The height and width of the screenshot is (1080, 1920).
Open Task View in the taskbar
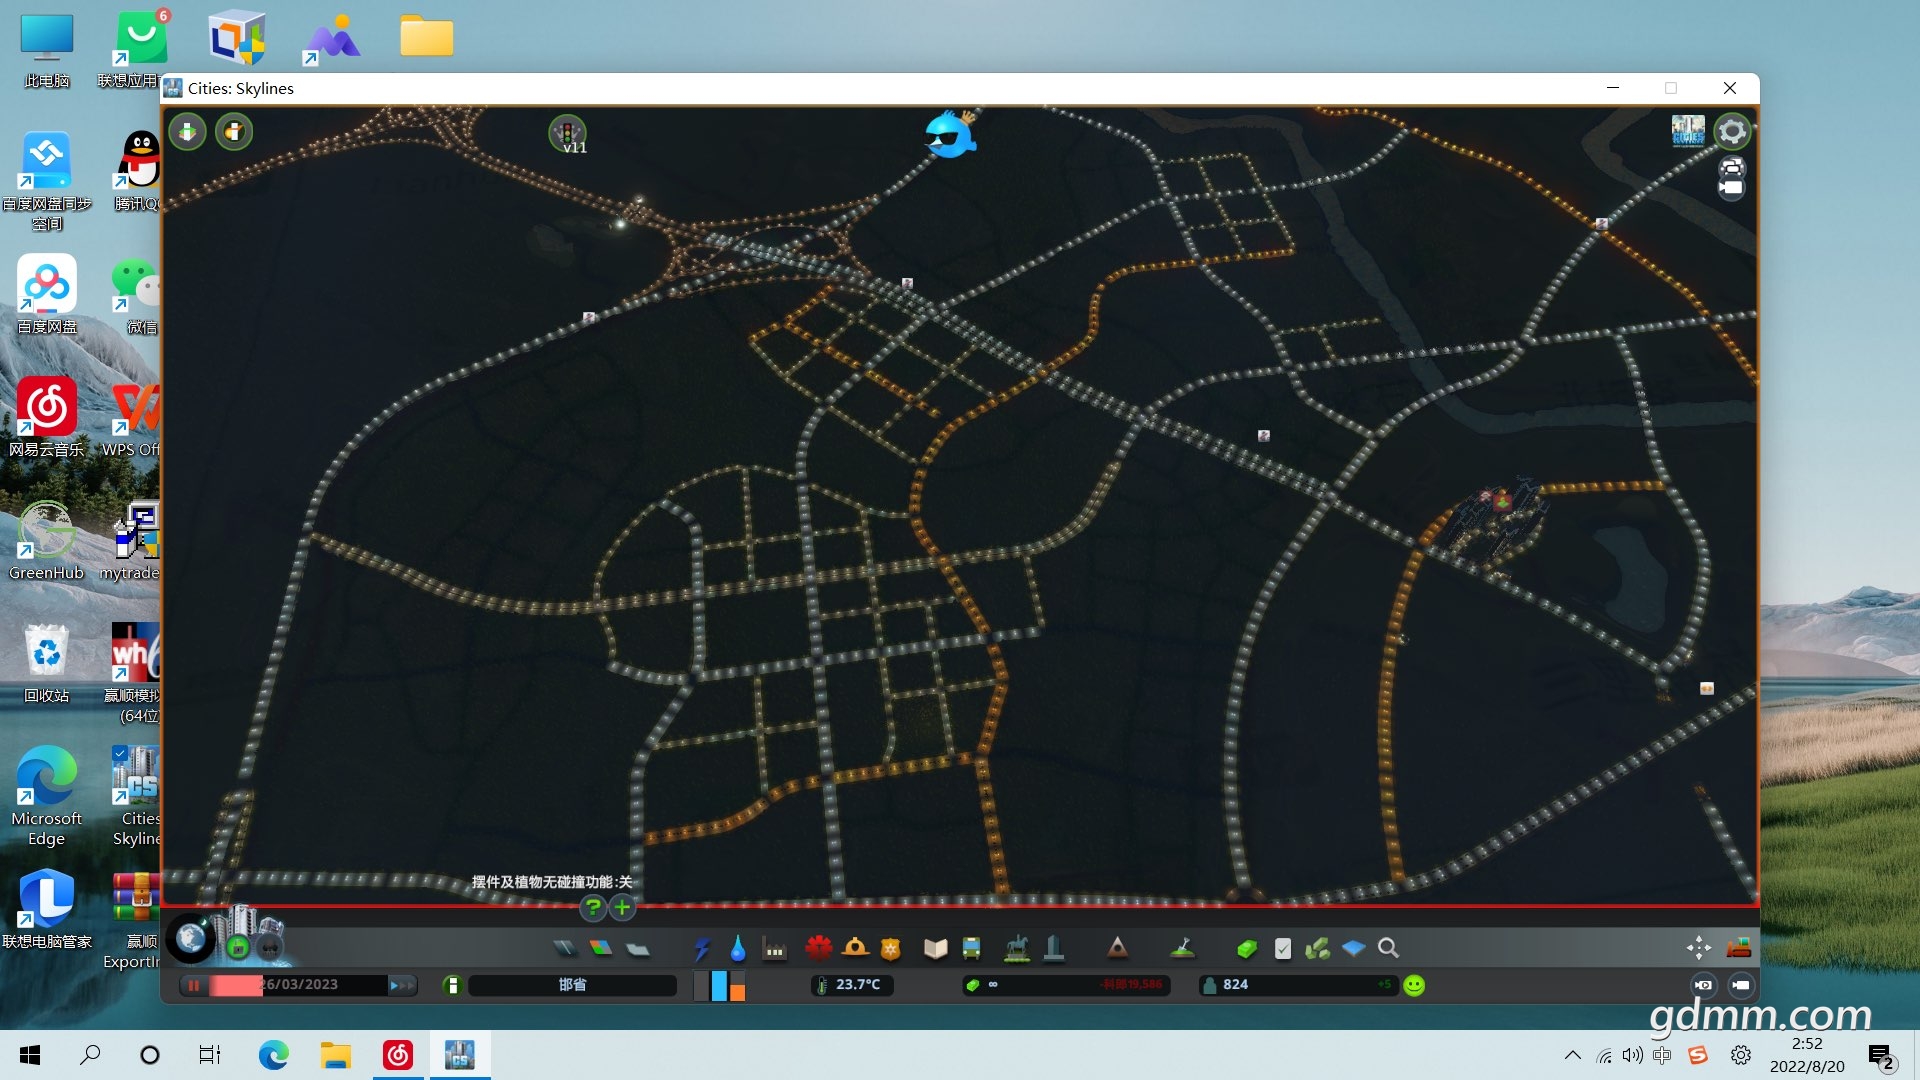pyautogui.click(x=210, y=1055)
